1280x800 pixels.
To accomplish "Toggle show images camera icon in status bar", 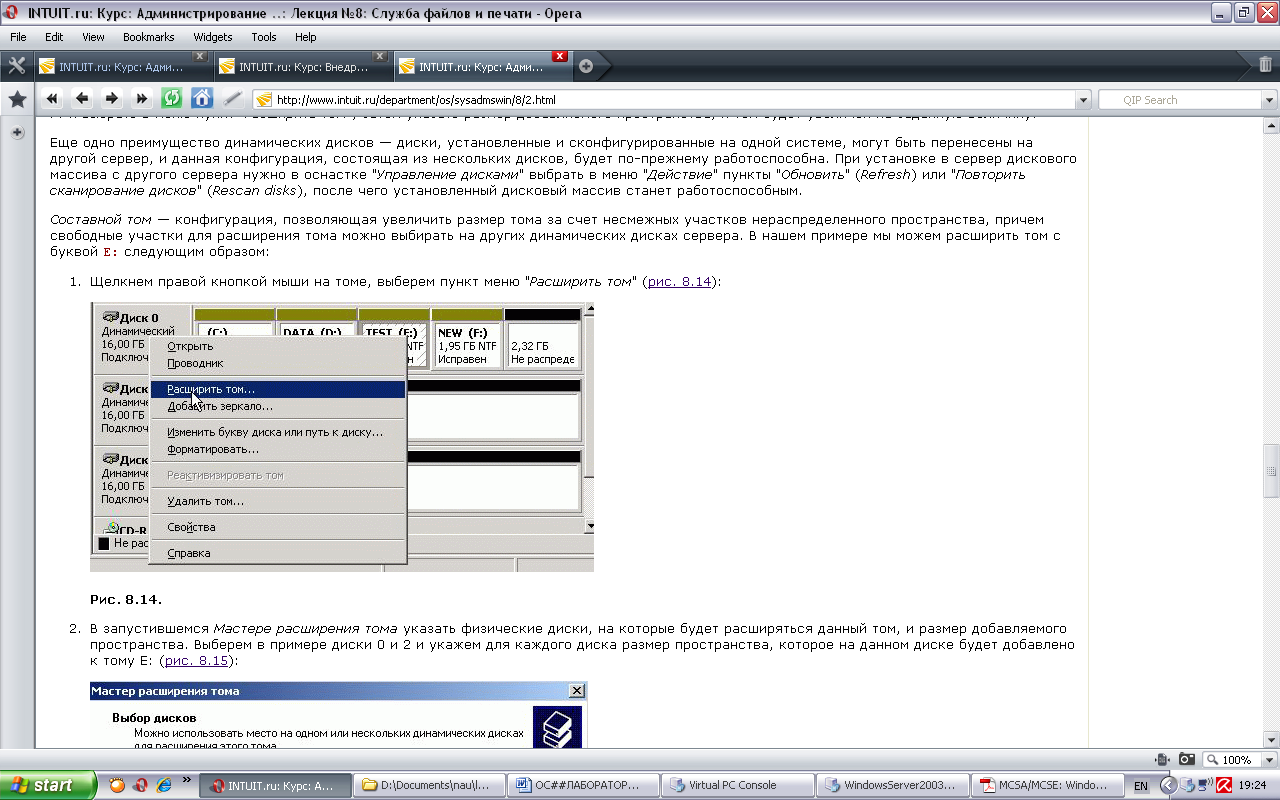I will [1187, 760].
